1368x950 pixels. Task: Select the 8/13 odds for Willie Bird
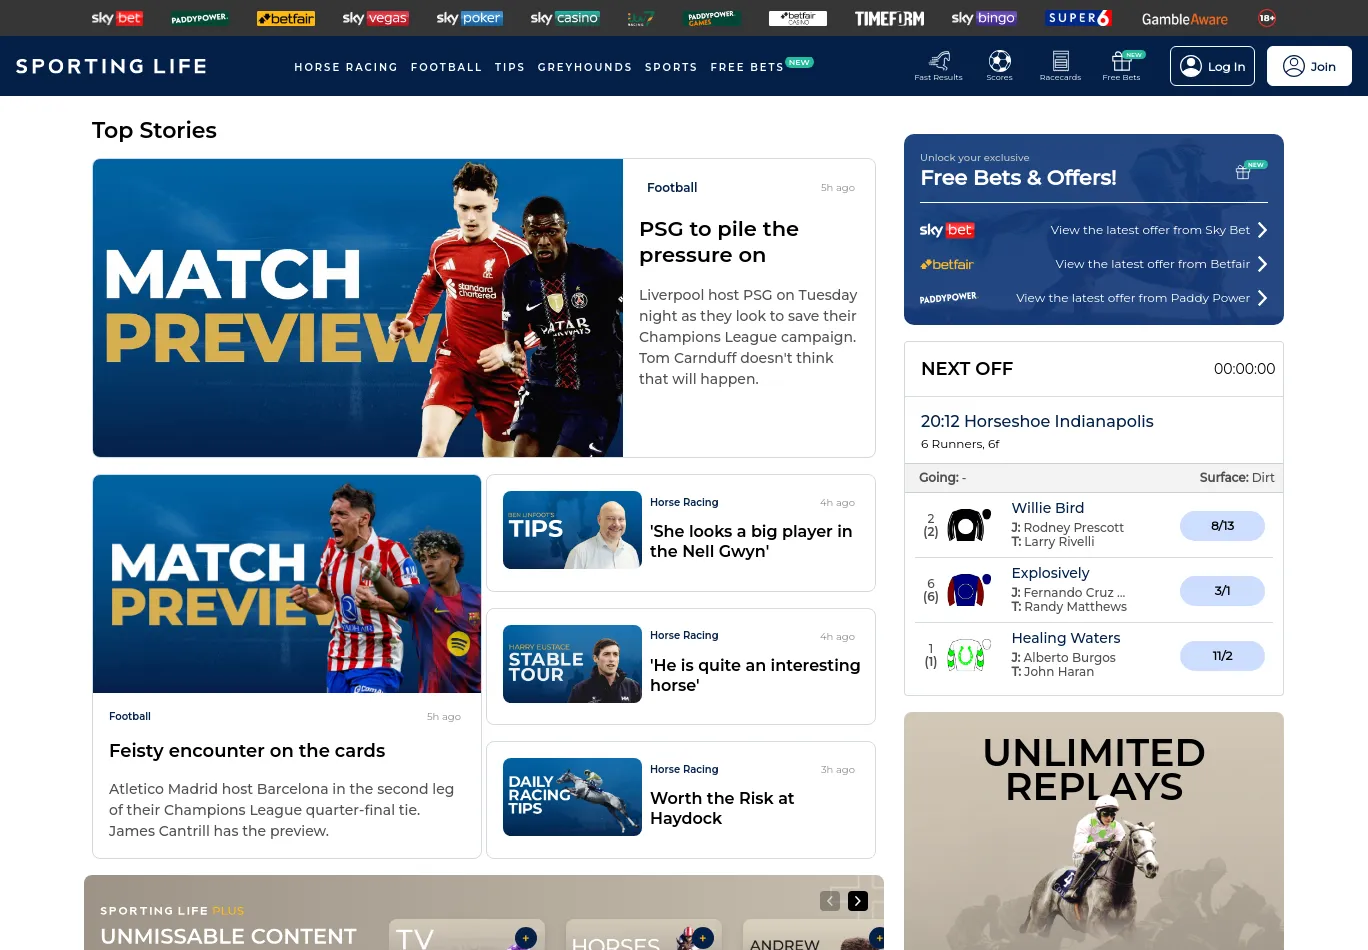(x=1222, y=526)
